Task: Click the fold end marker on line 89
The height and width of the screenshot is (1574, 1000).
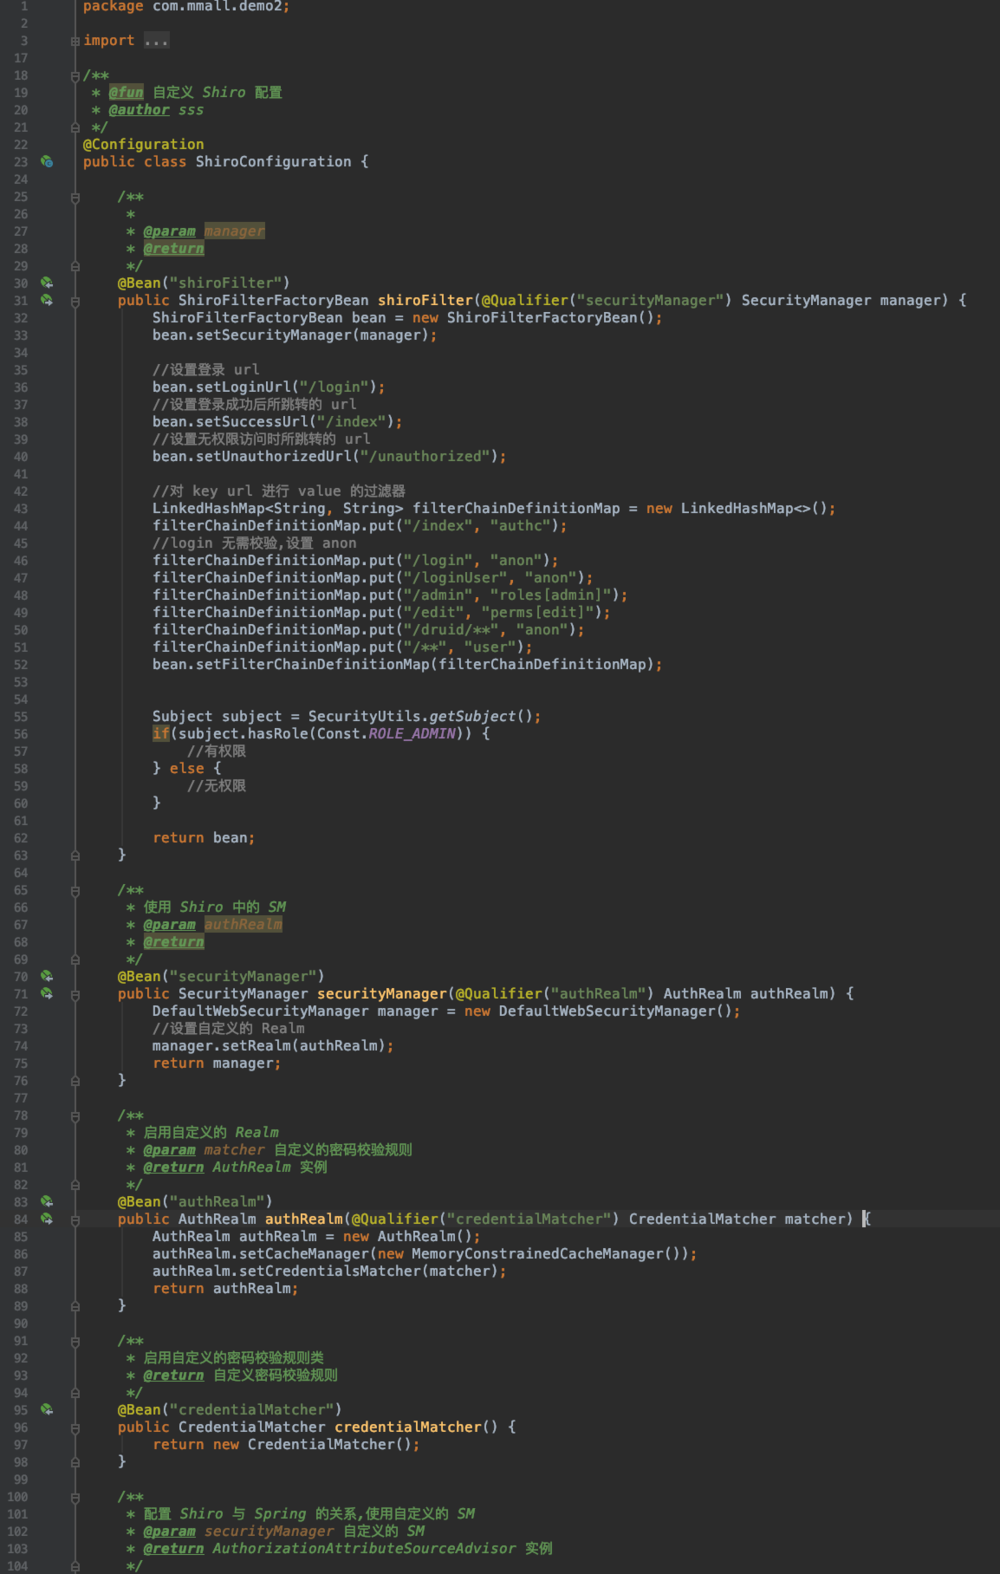Action: (75, 1306)
